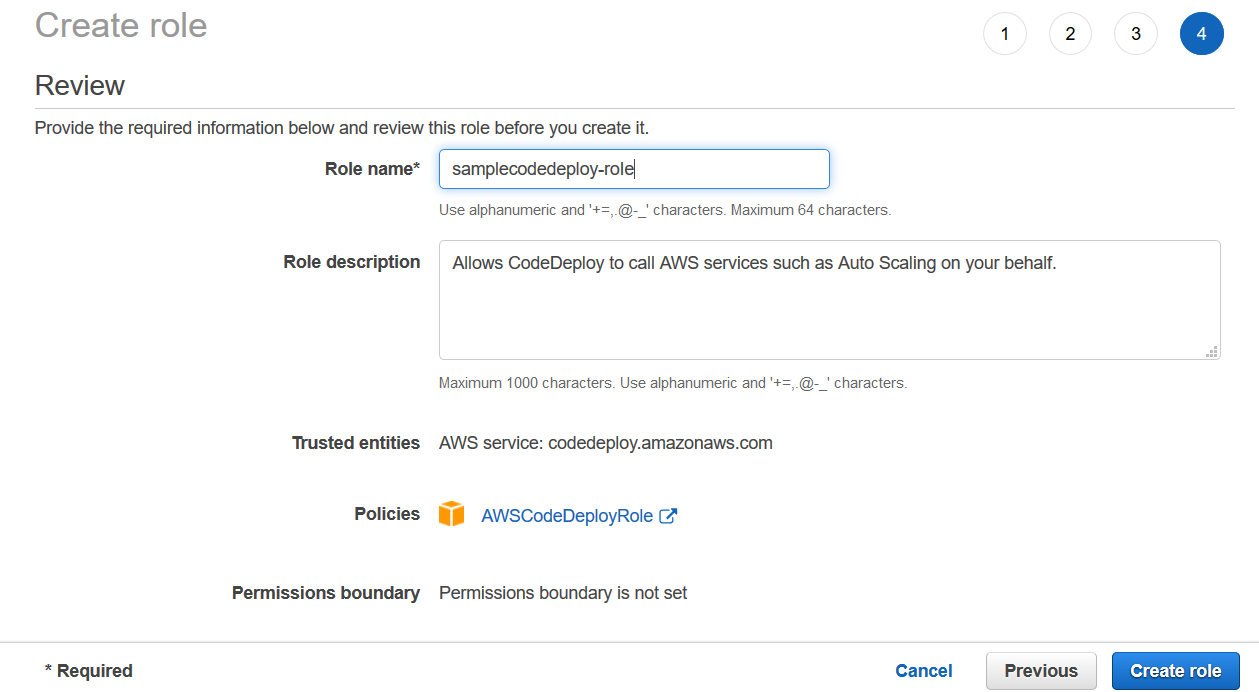Viewport: 1259px width, 692px height.
Task: Click the '* Required' footer note
Action: 89,671
